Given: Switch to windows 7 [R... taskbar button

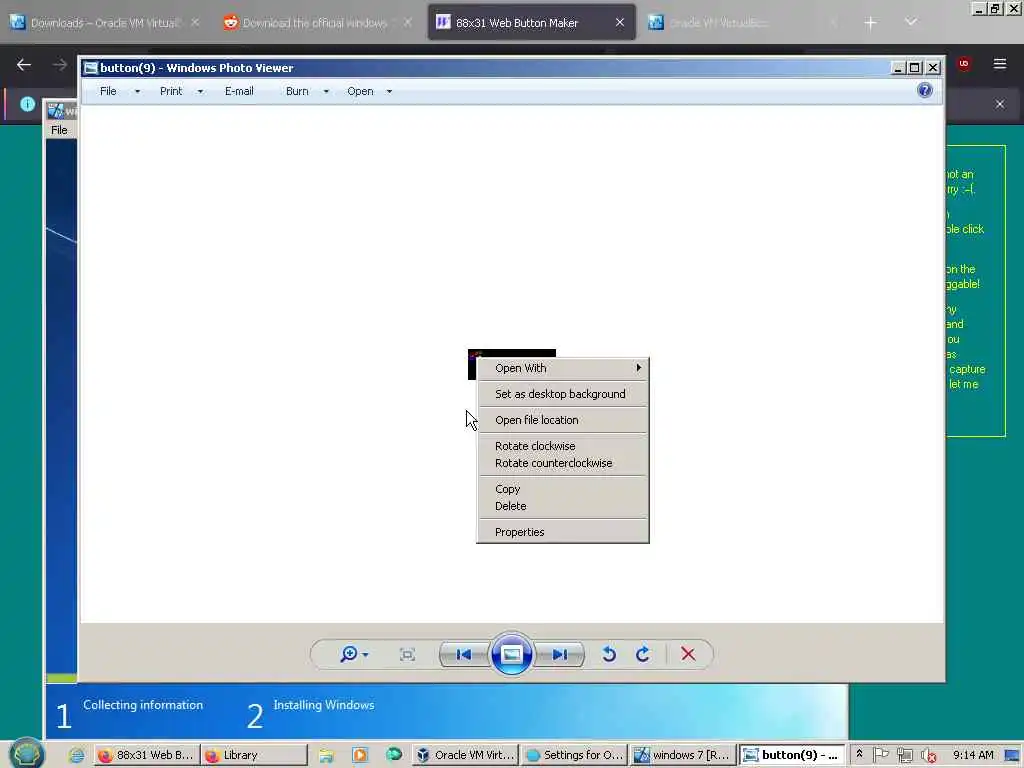Looking at the screenshot, I should tap(683, 755).
